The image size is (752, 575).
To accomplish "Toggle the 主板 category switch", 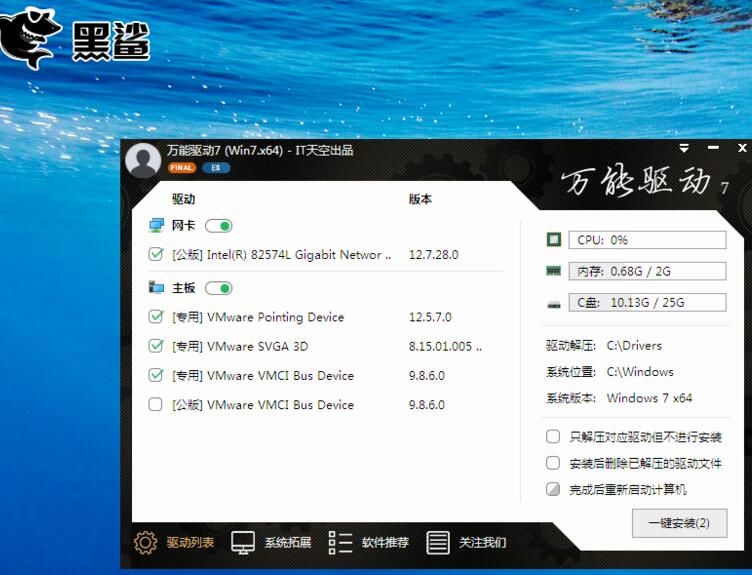I will tap(218, 288).
